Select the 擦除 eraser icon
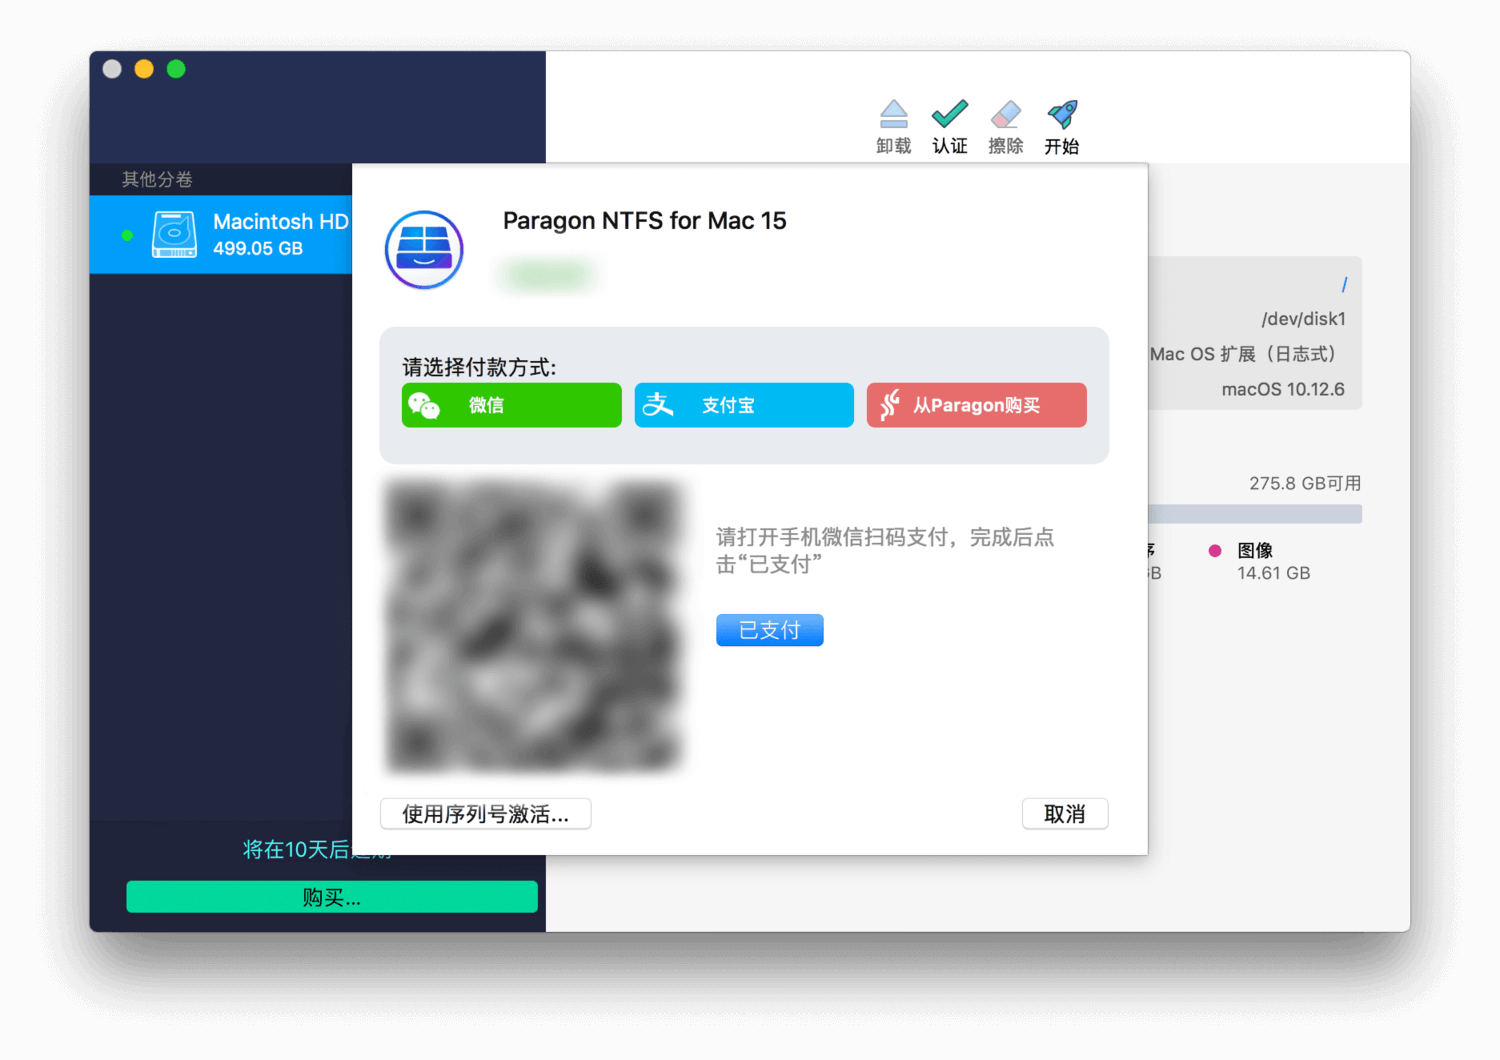The image size is (1500, 1060). pyautogui.click(x=1006, y=113)
